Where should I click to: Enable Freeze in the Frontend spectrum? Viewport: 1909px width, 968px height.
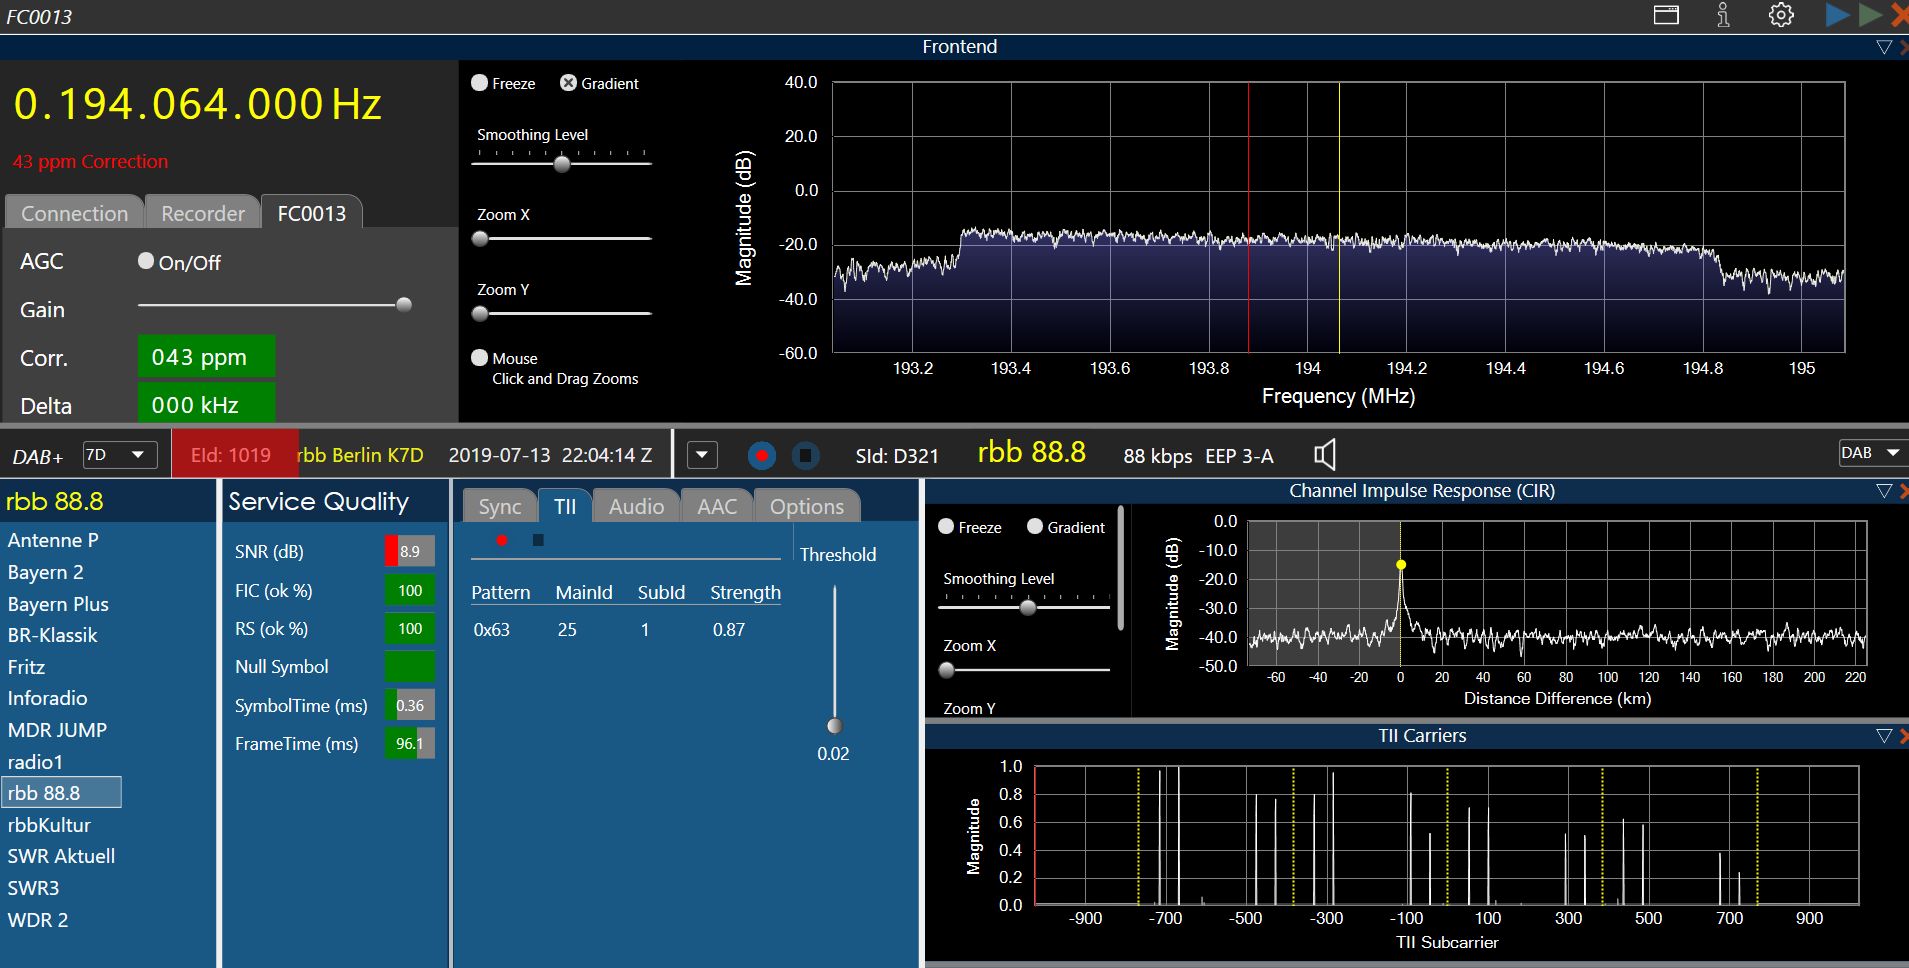[480, 83]
